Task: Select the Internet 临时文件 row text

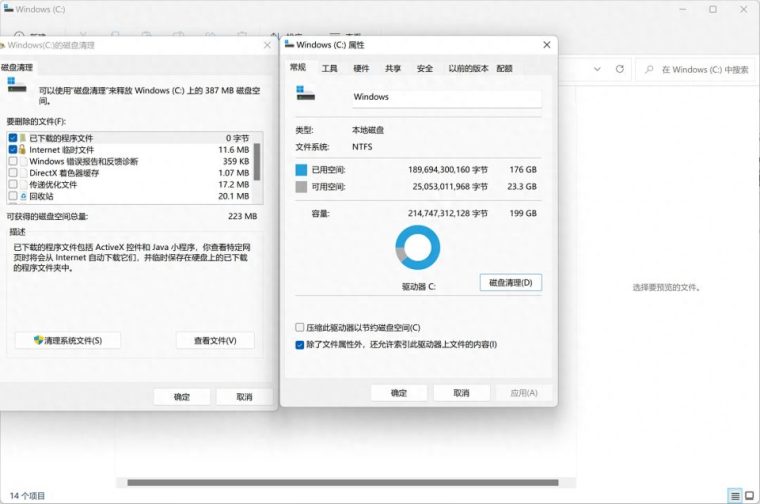Action: click(x=61, y=150)
